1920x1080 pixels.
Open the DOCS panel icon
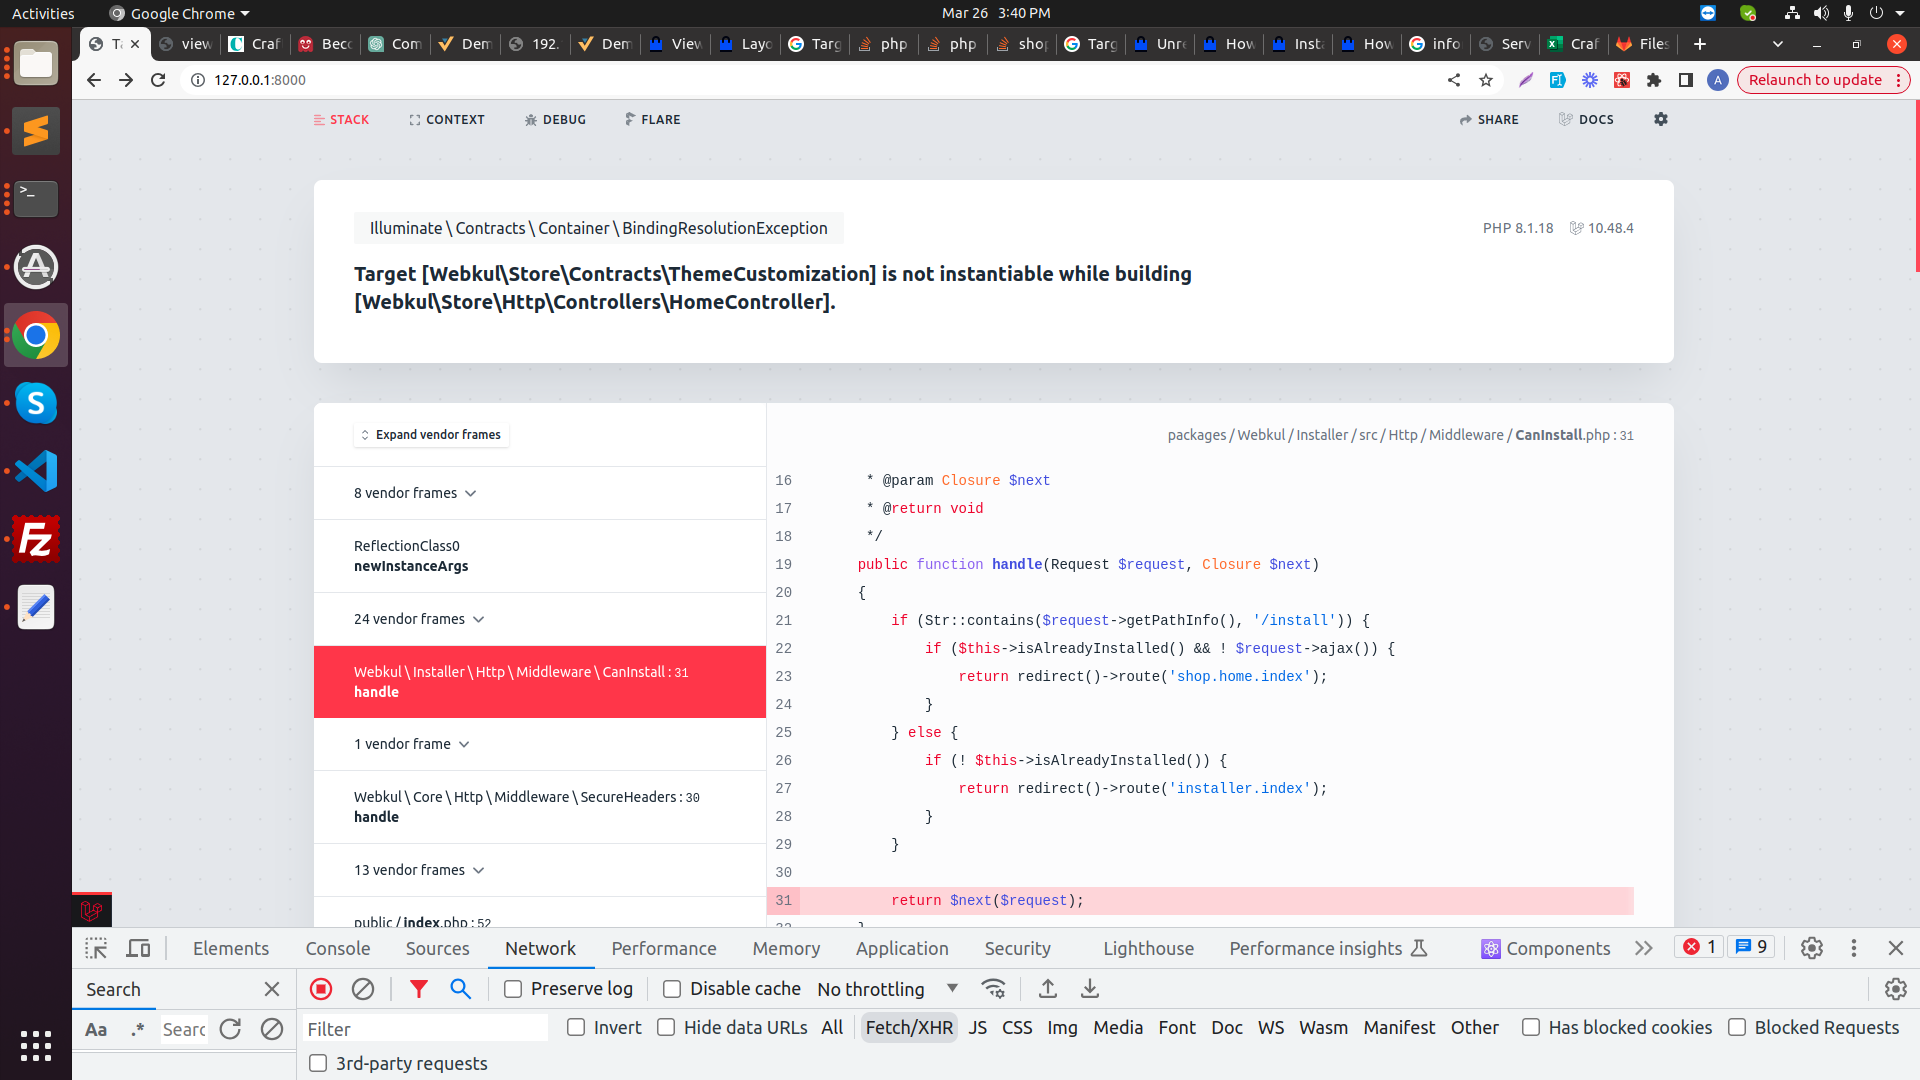pos(1565,120)
